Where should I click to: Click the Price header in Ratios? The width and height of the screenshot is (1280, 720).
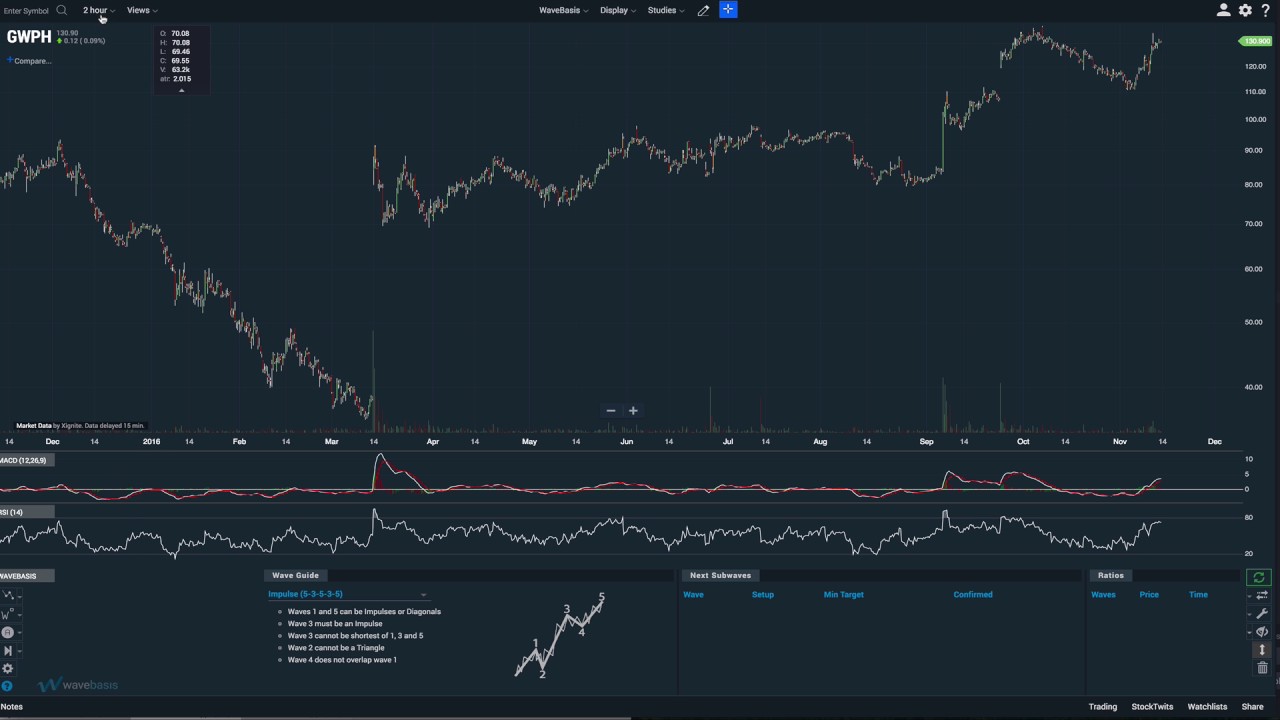[1149, 594]
